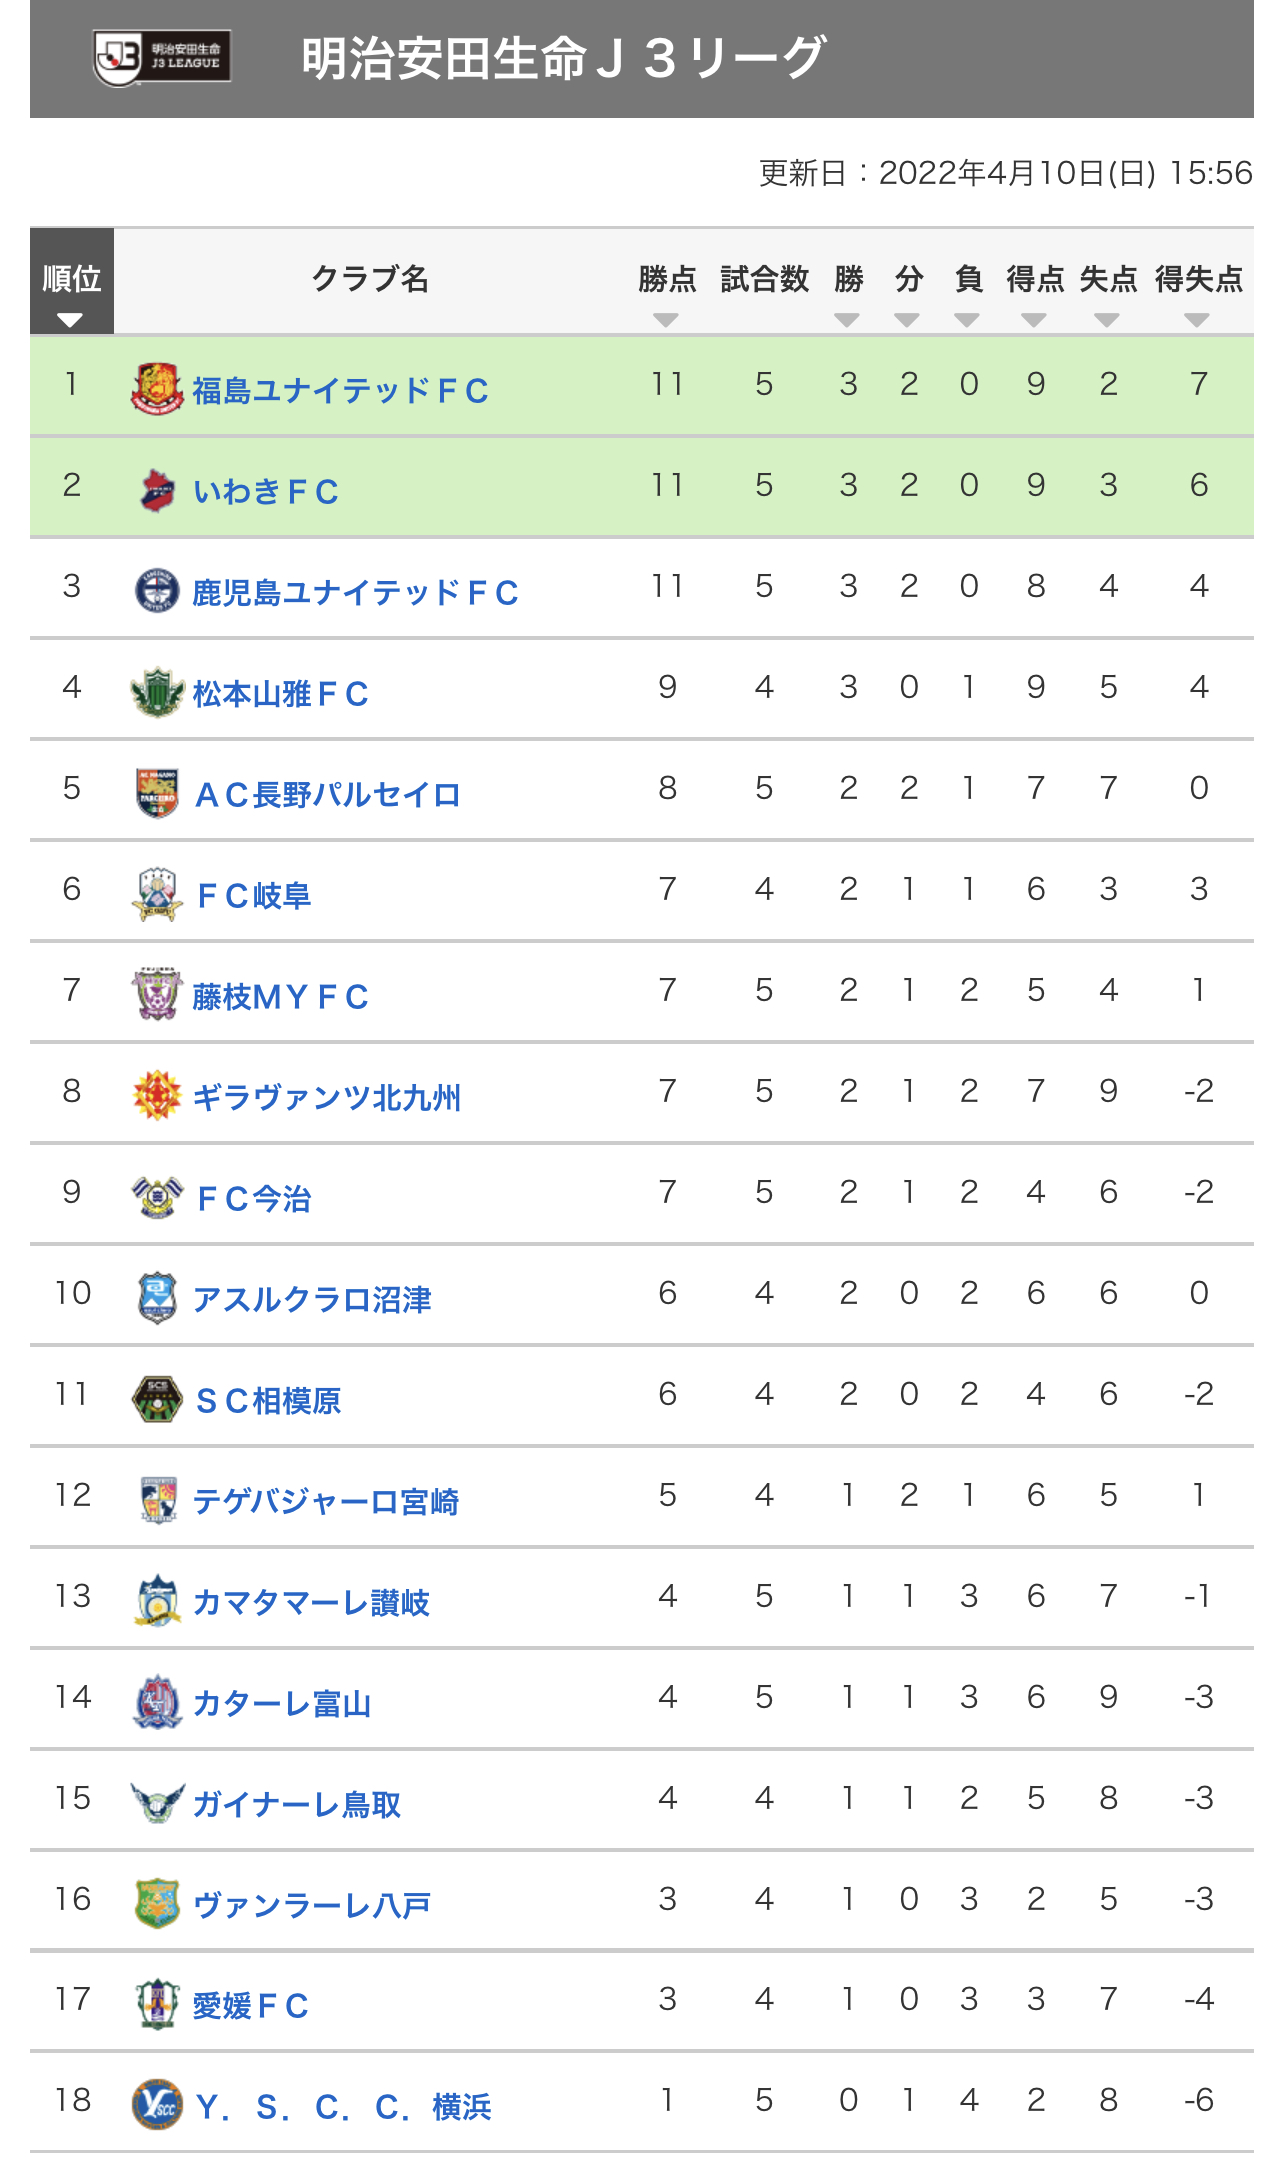This screenshot has width=1284, height=2157.
Task: Click the J3 League logo in header
Action: [162, 58]
